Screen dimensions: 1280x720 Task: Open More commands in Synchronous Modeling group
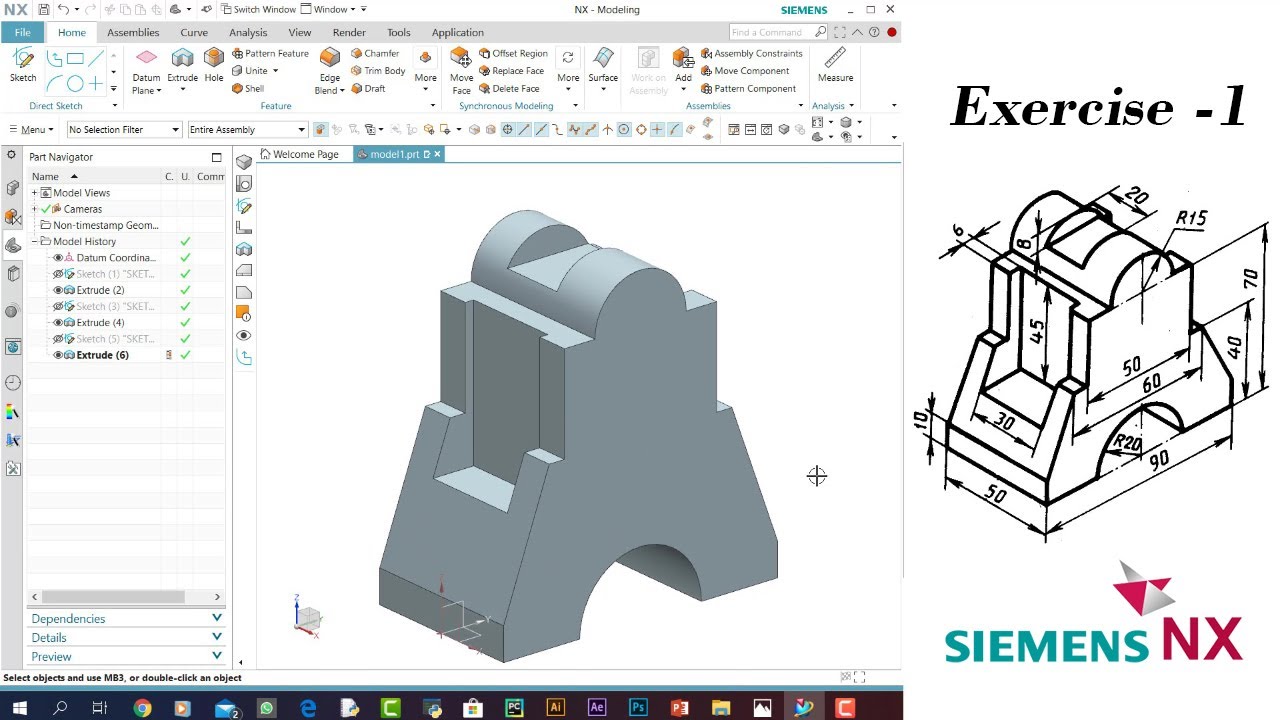(x=568, y=68)
